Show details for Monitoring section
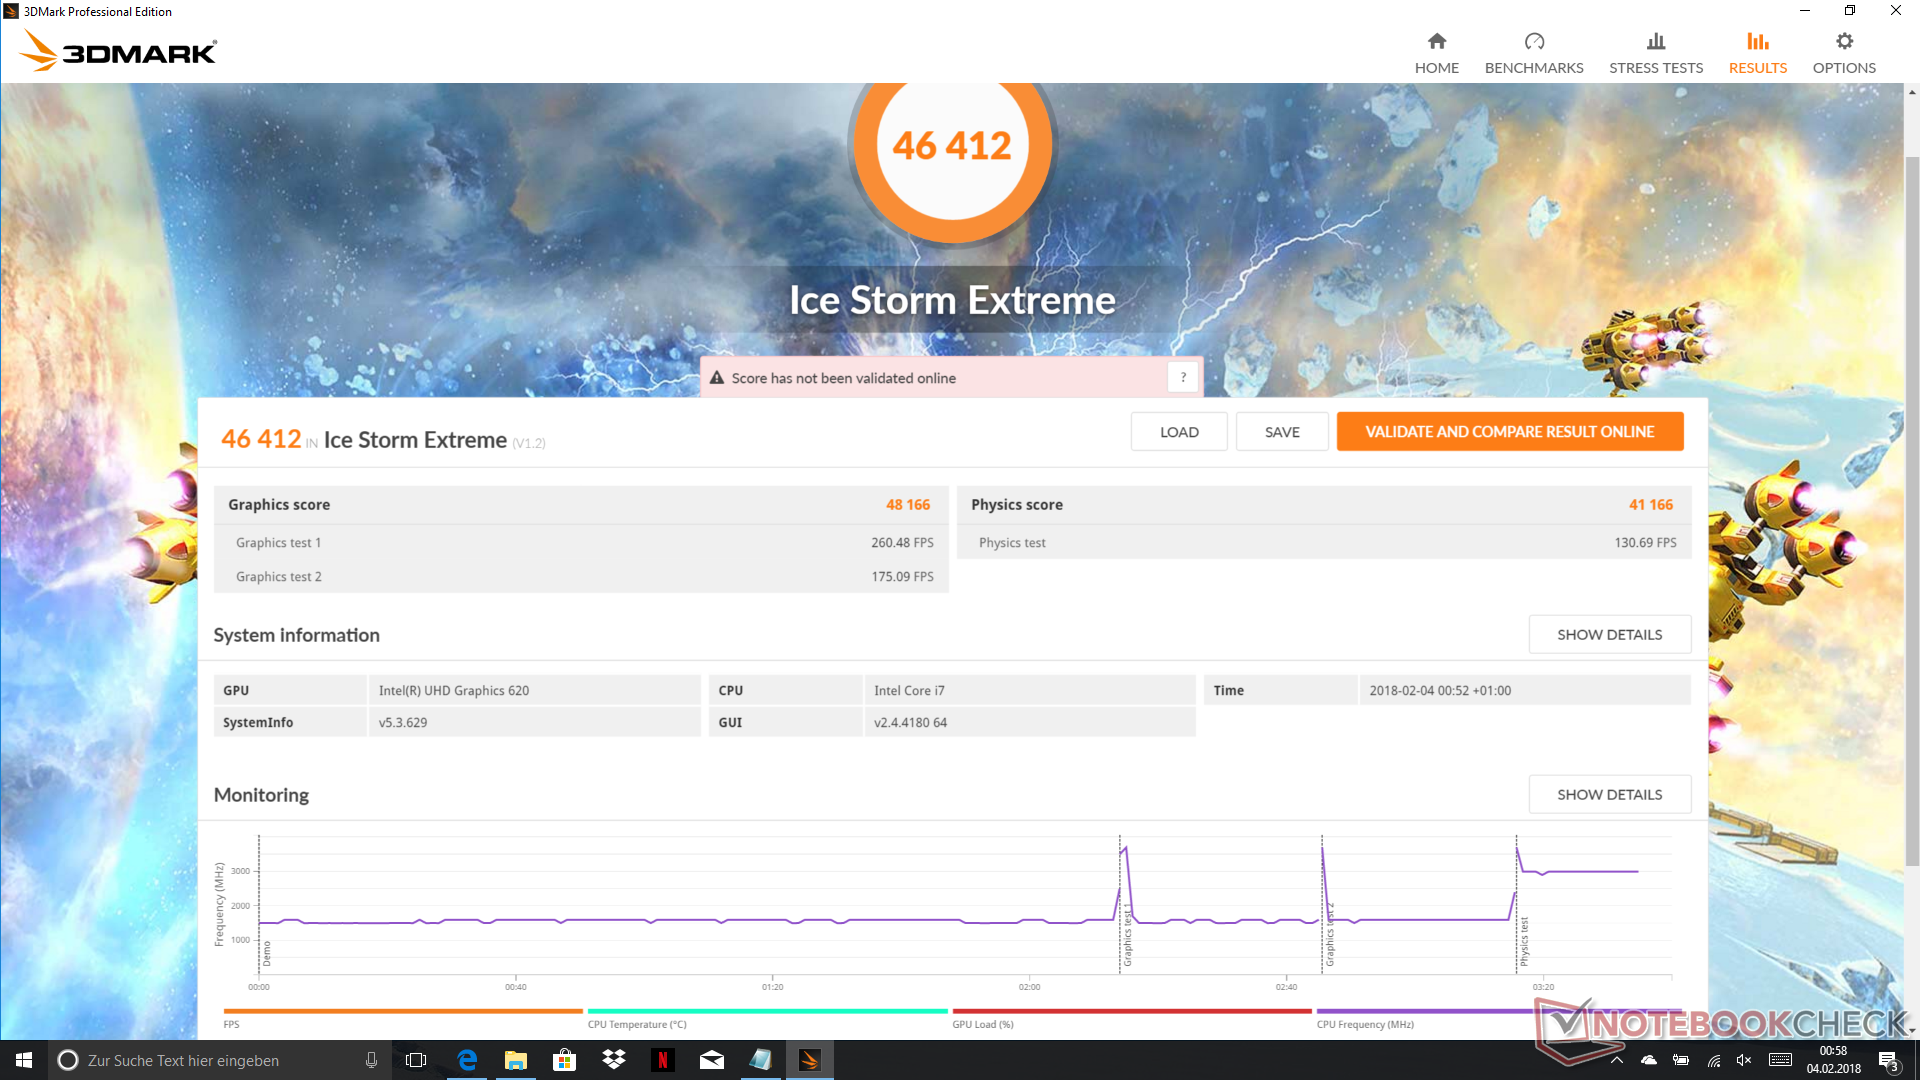The width and height of the screenshot is (1920, 1080). point(1609,795)
